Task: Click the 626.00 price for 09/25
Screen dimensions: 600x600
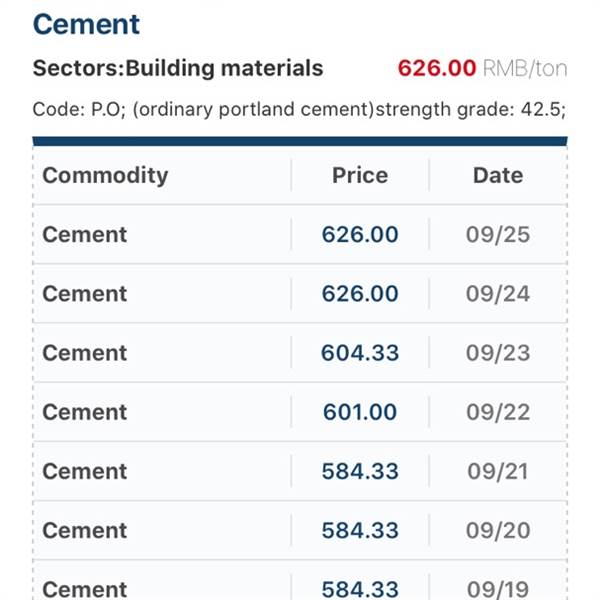Action: 360,234
